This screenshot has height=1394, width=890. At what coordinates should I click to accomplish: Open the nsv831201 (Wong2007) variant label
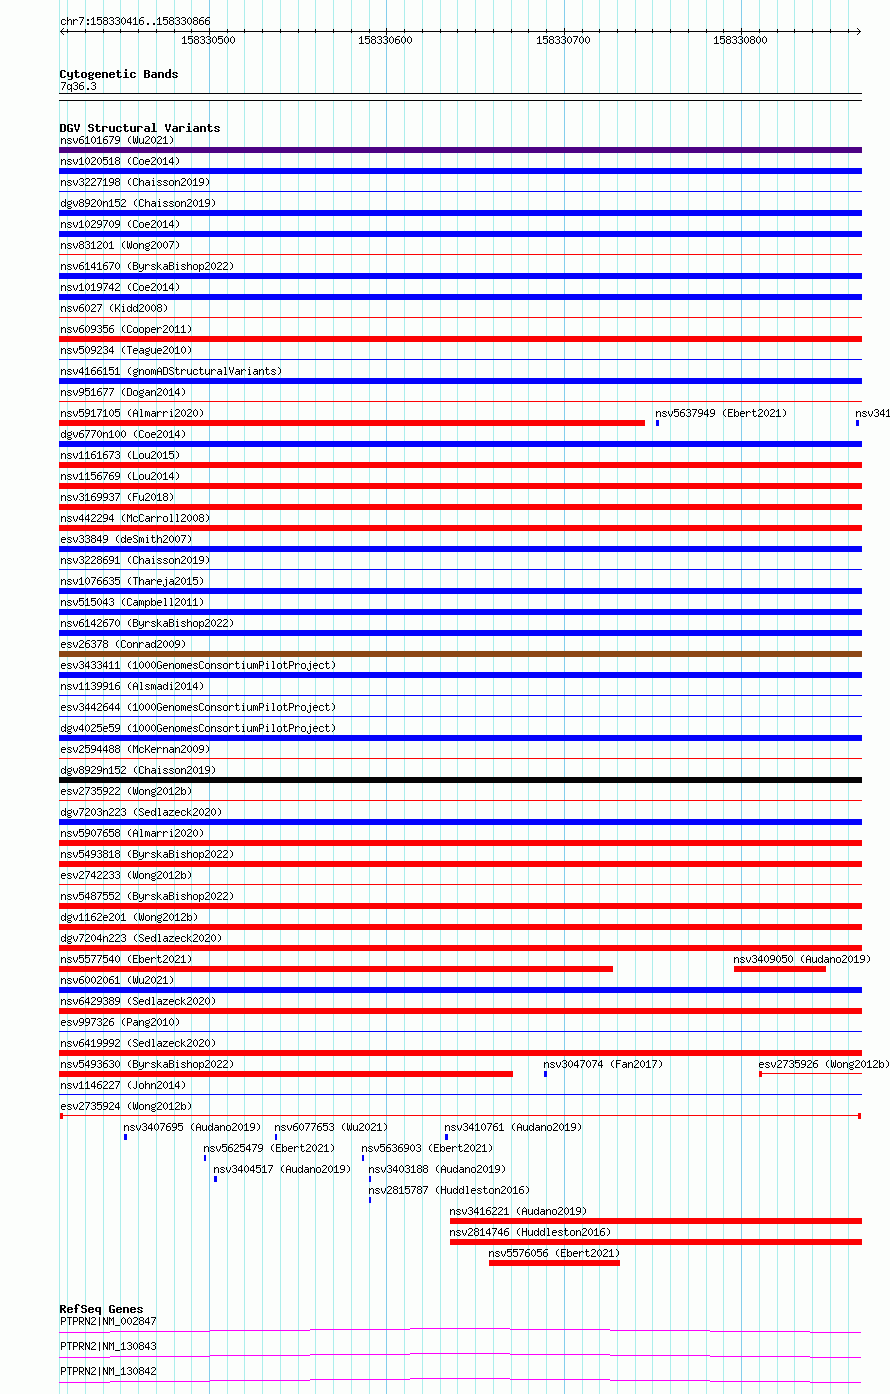point(120,245)
